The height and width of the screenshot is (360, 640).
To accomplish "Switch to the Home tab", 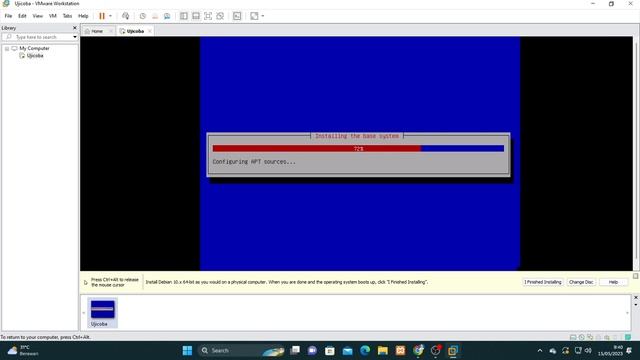I will coord(97,31).
